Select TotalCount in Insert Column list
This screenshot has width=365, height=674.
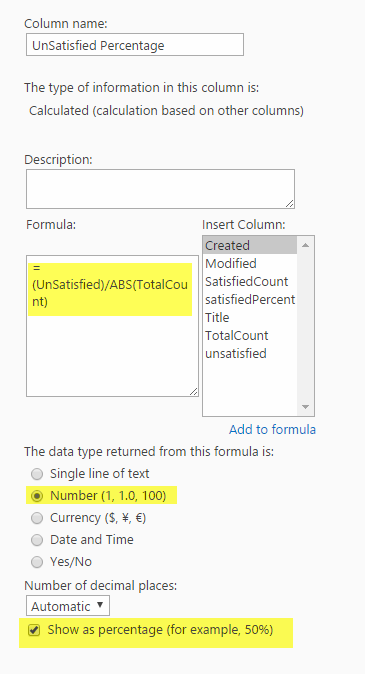coord(250,336)
